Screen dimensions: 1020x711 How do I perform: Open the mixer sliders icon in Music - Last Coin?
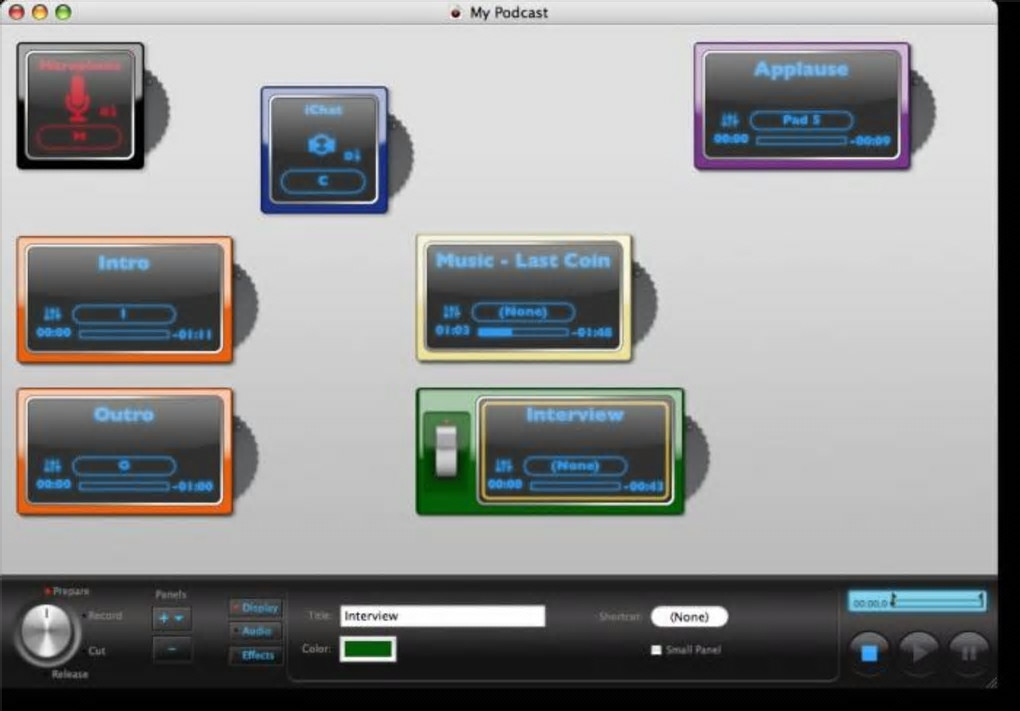451,312
